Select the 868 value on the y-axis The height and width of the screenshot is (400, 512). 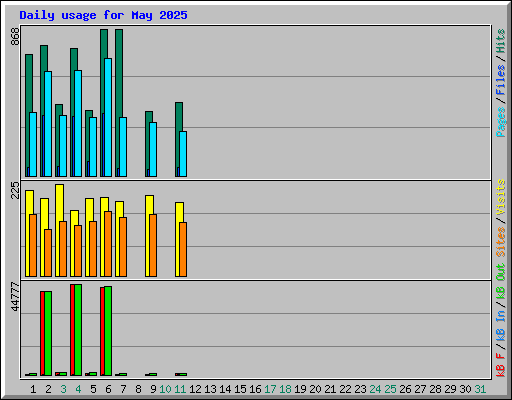(x=15, y=37)
